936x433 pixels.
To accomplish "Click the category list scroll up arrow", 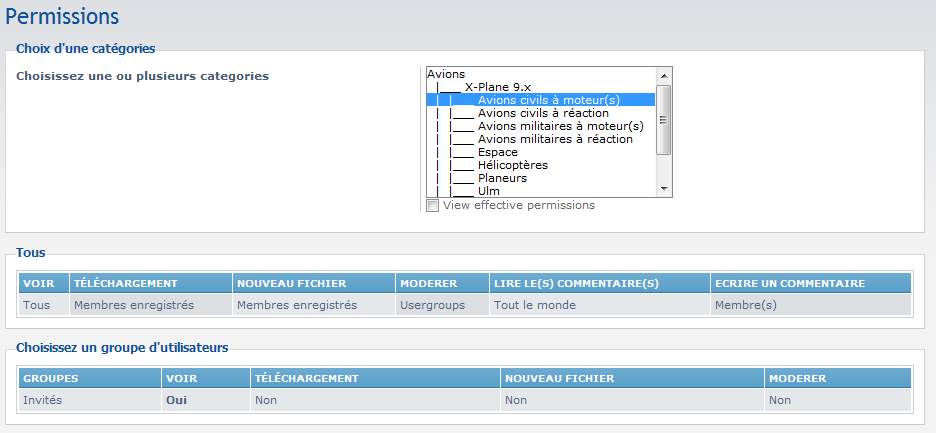I will pyautogui.click(x=663, y=74).
